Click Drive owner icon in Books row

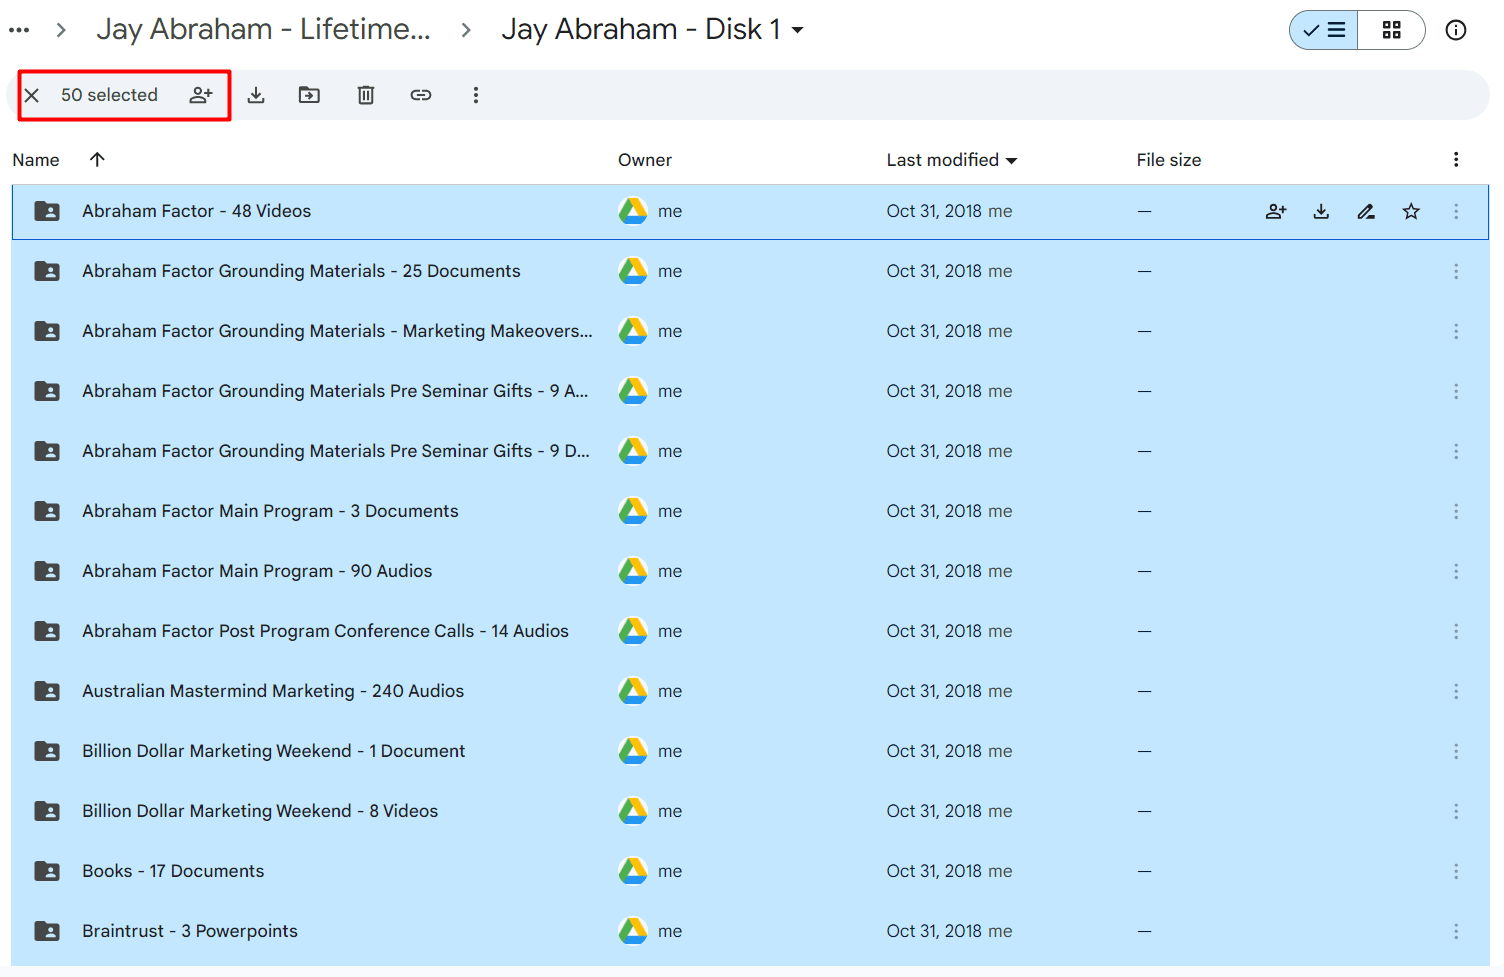pyautogui.click(x=633, y=871)
